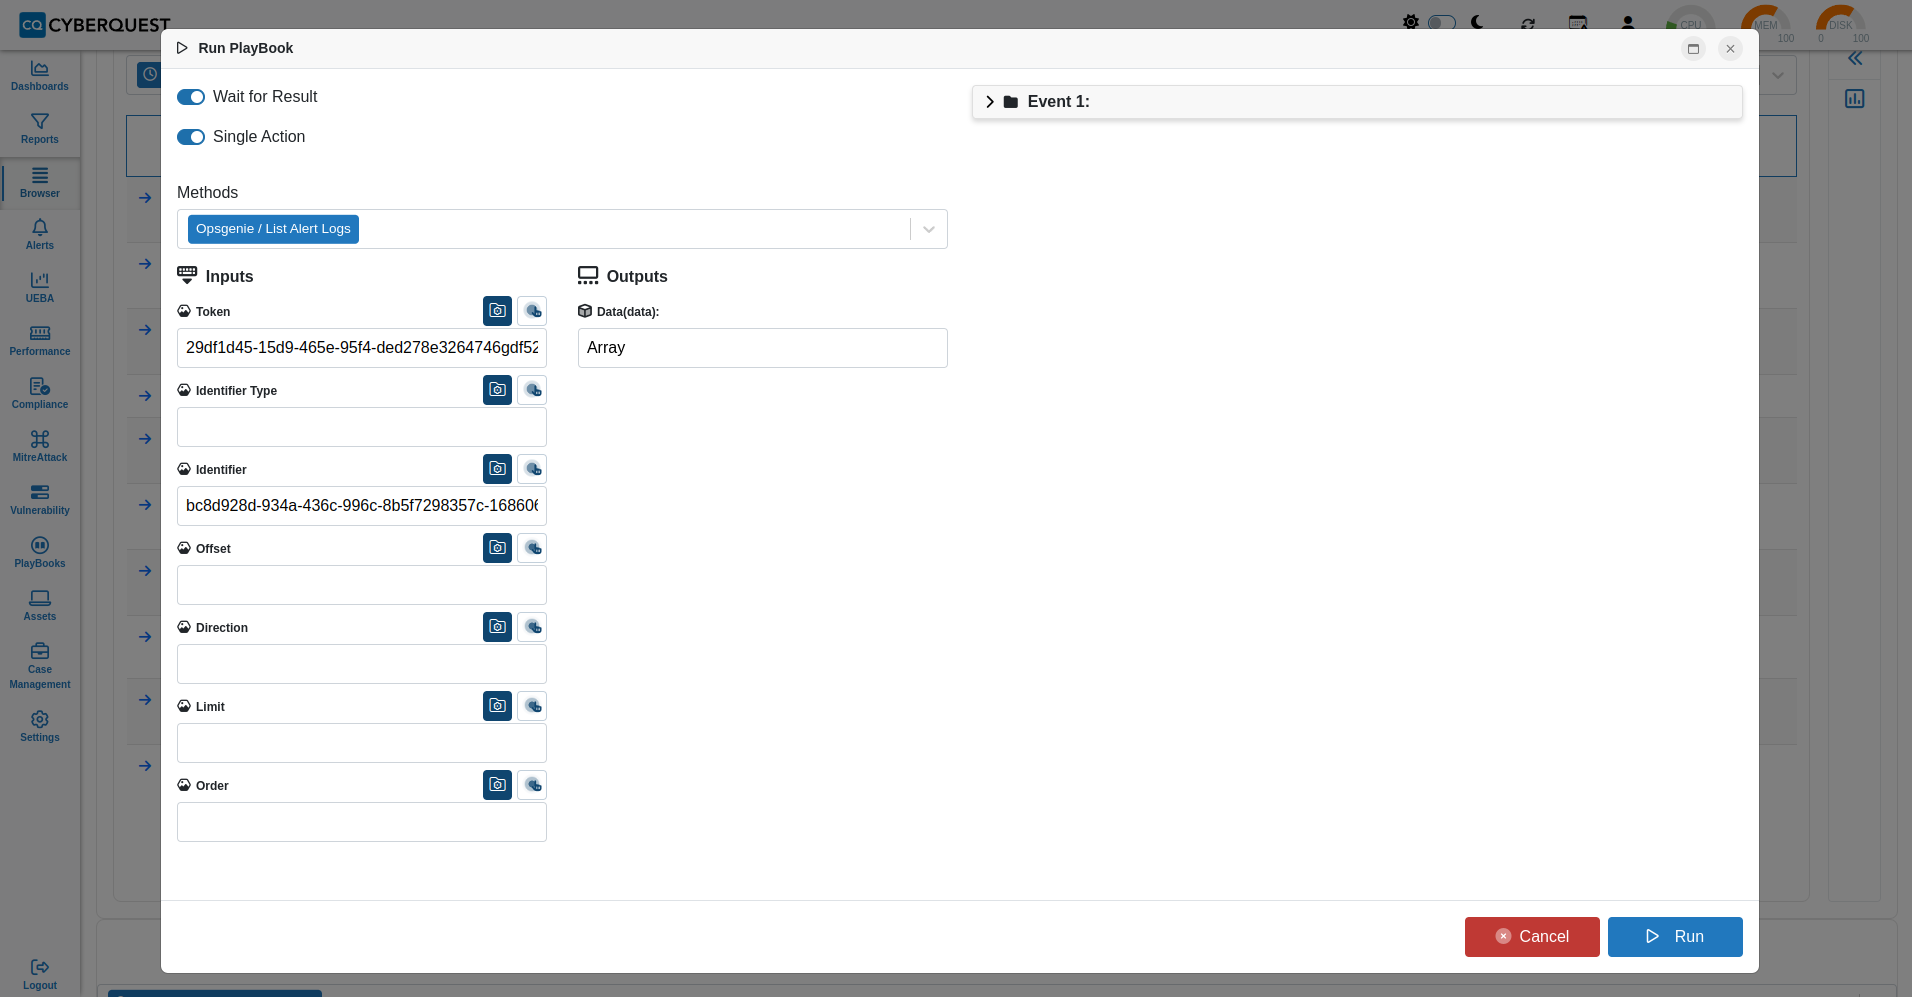Open PlayBooks in the sidebar
Image resolution: width=1912 pixels, height=997 pixels.
[x=40, y=553]
